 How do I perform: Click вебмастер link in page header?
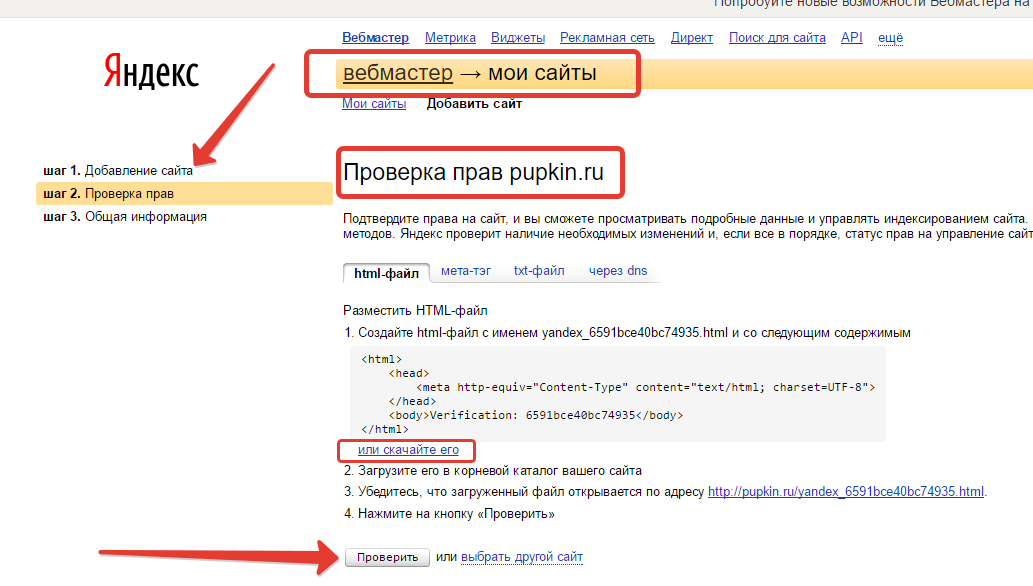[398, 73]
